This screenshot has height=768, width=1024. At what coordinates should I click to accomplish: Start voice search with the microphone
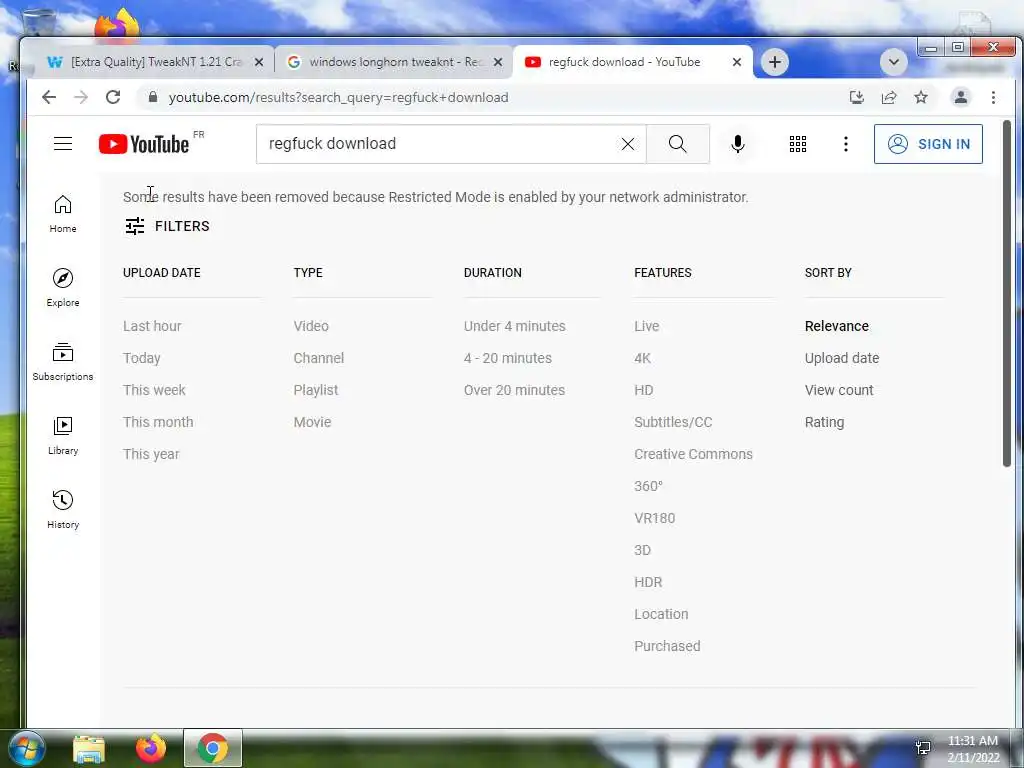coord(738,144)
